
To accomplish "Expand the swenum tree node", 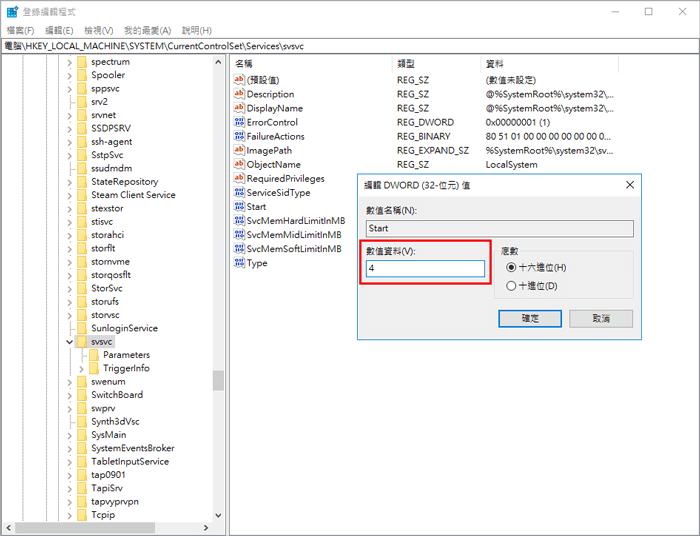I will (69, 382).
